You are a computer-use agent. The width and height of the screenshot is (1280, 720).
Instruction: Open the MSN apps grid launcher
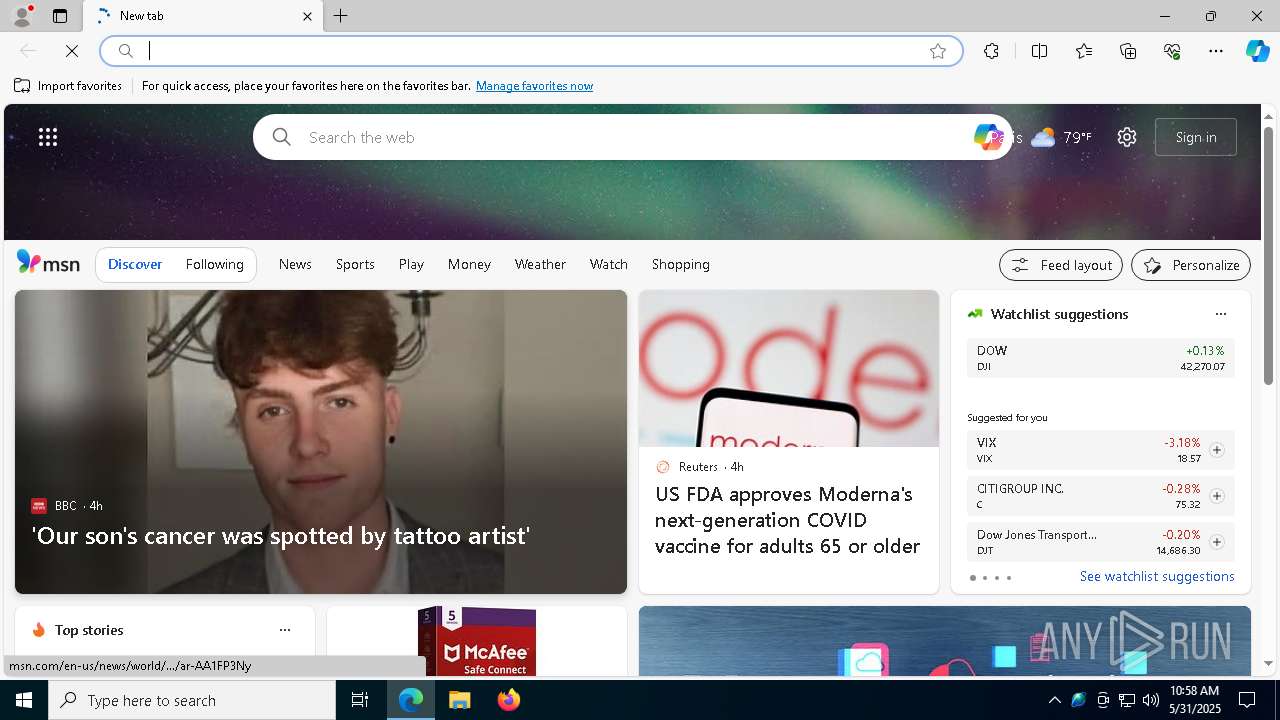coord(48,137)
